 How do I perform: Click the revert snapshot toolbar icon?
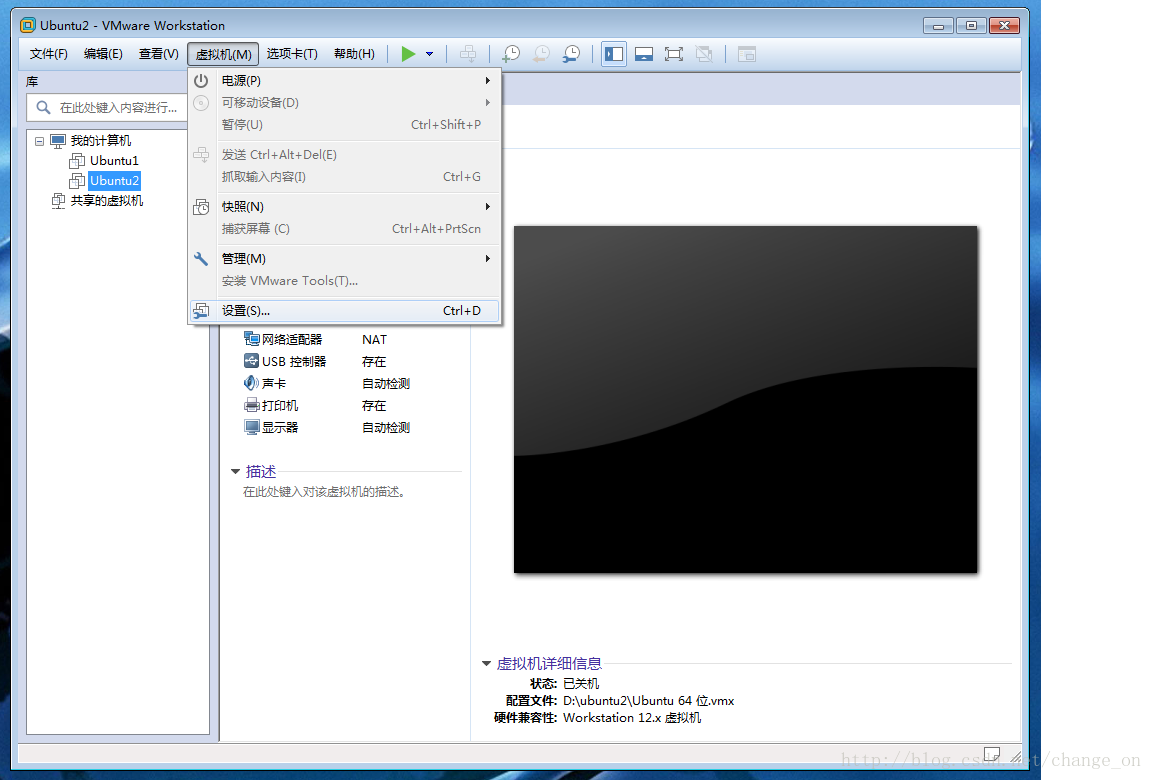click(x=541, y=54)
